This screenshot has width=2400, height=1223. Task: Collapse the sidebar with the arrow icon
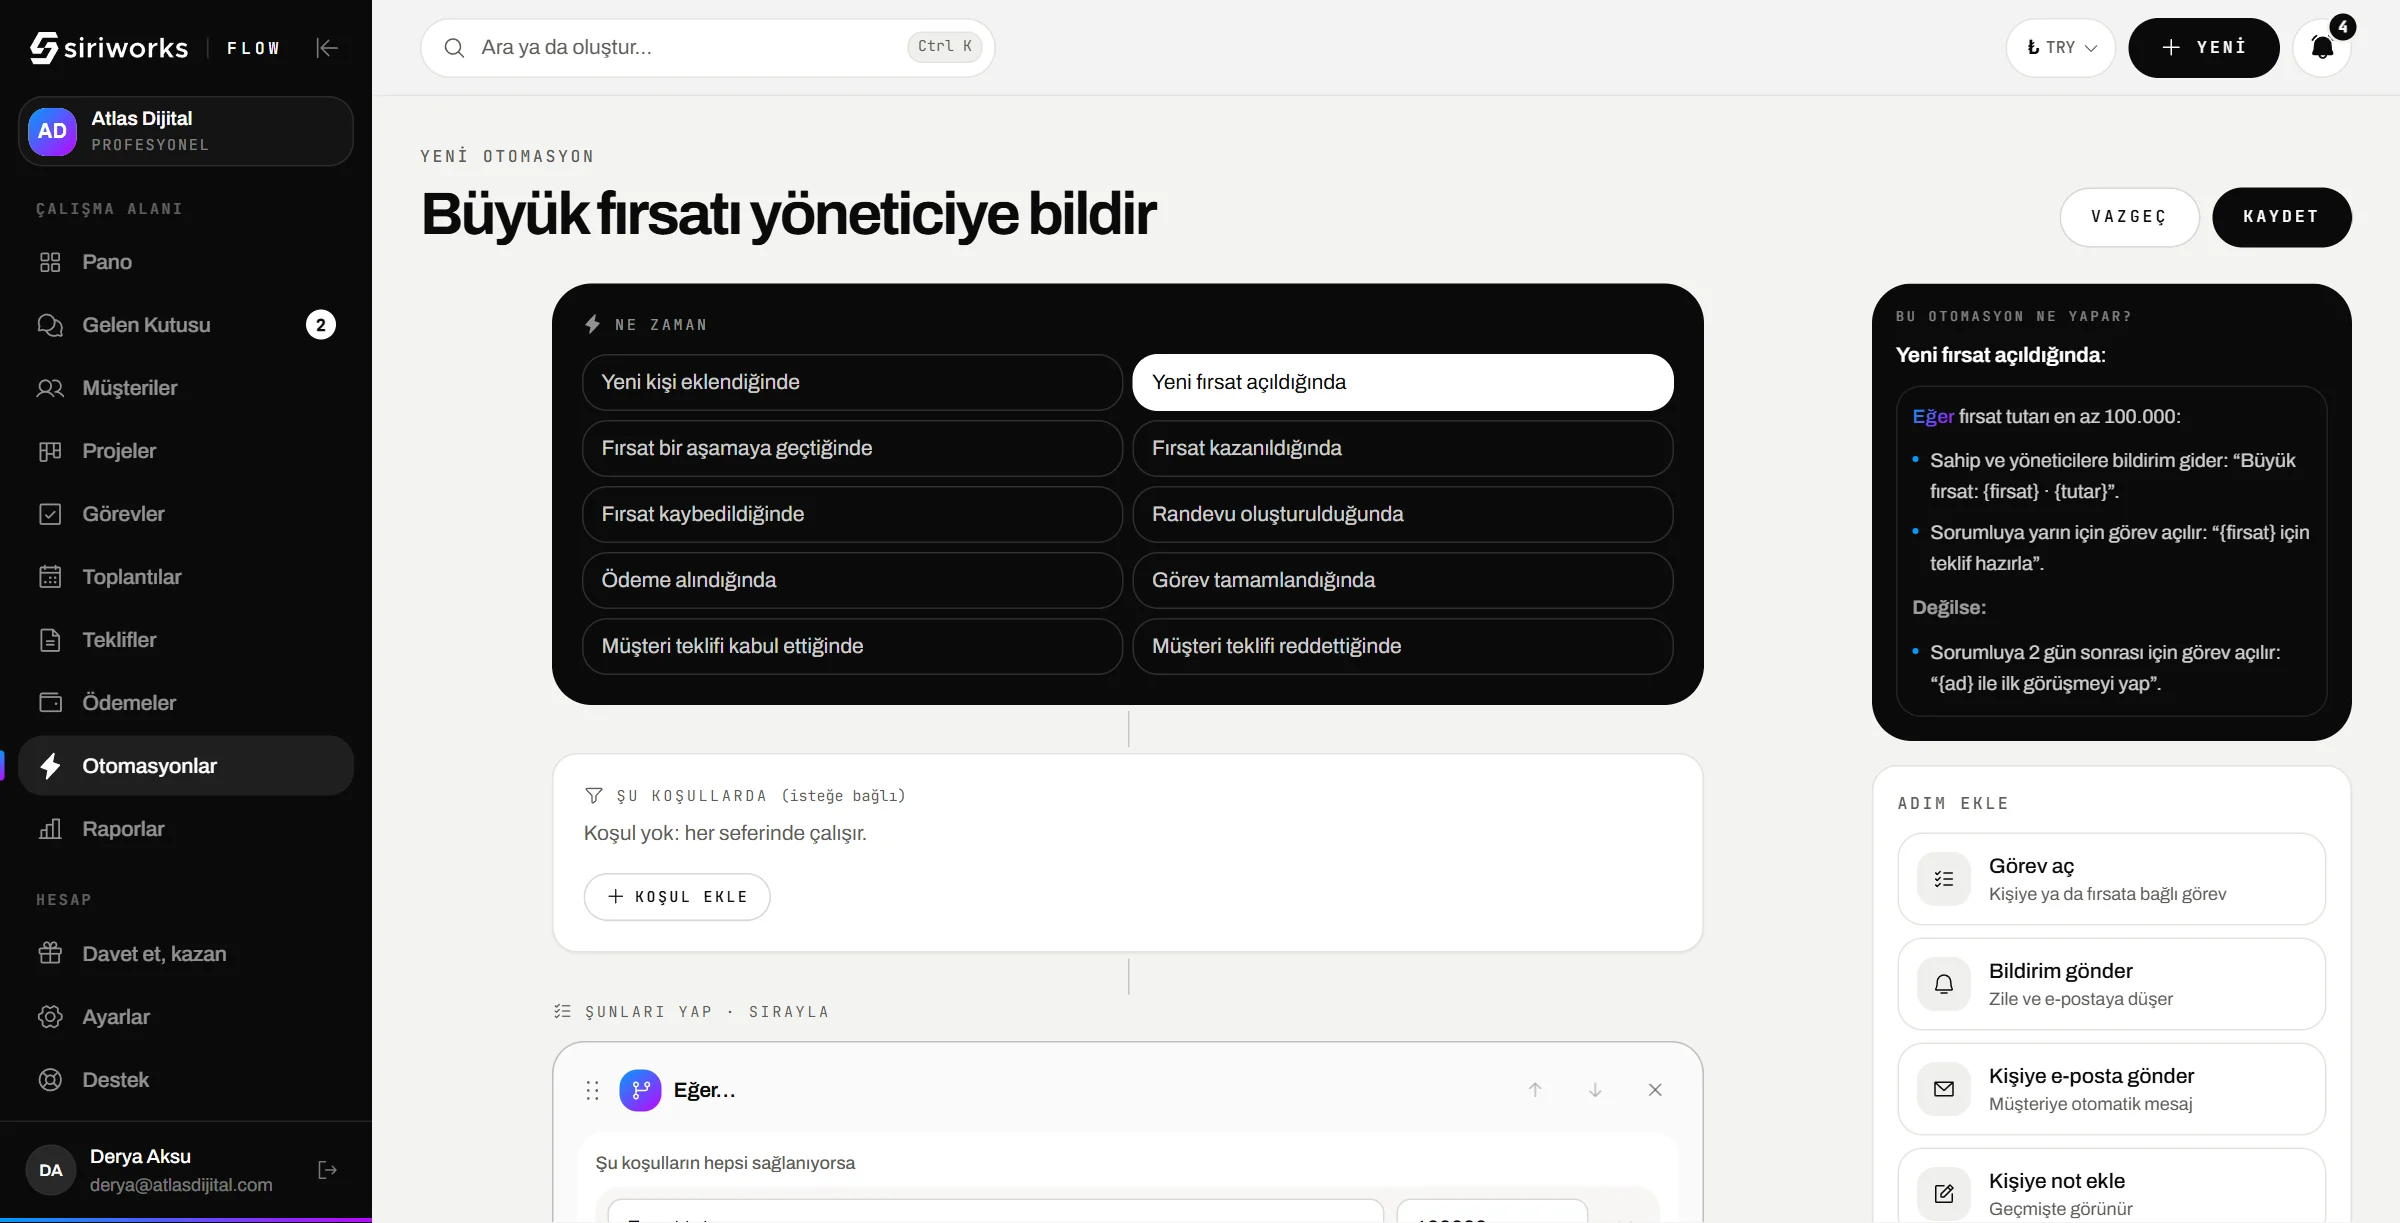(327, 48)
